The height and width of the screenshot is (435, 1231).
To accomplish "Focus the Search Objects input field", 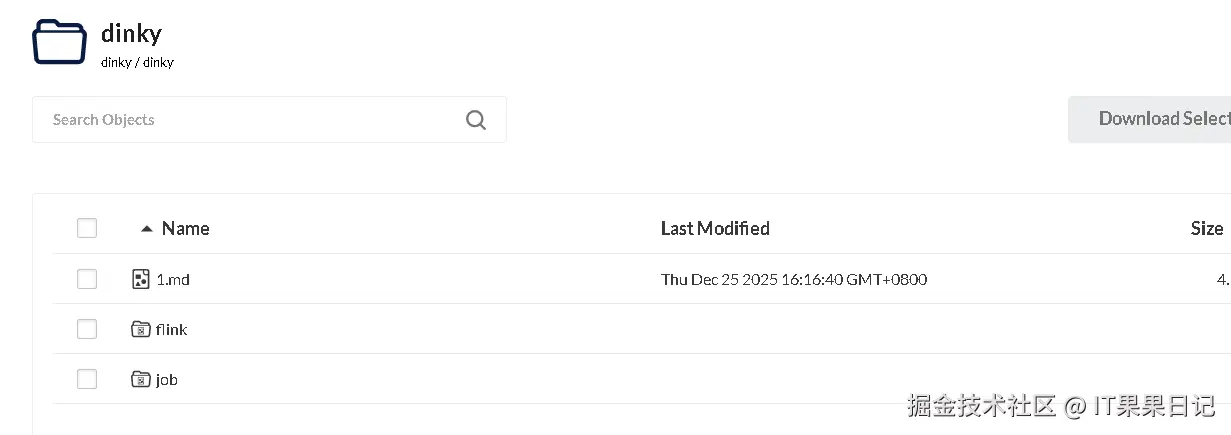I will [x=250, y=120].
